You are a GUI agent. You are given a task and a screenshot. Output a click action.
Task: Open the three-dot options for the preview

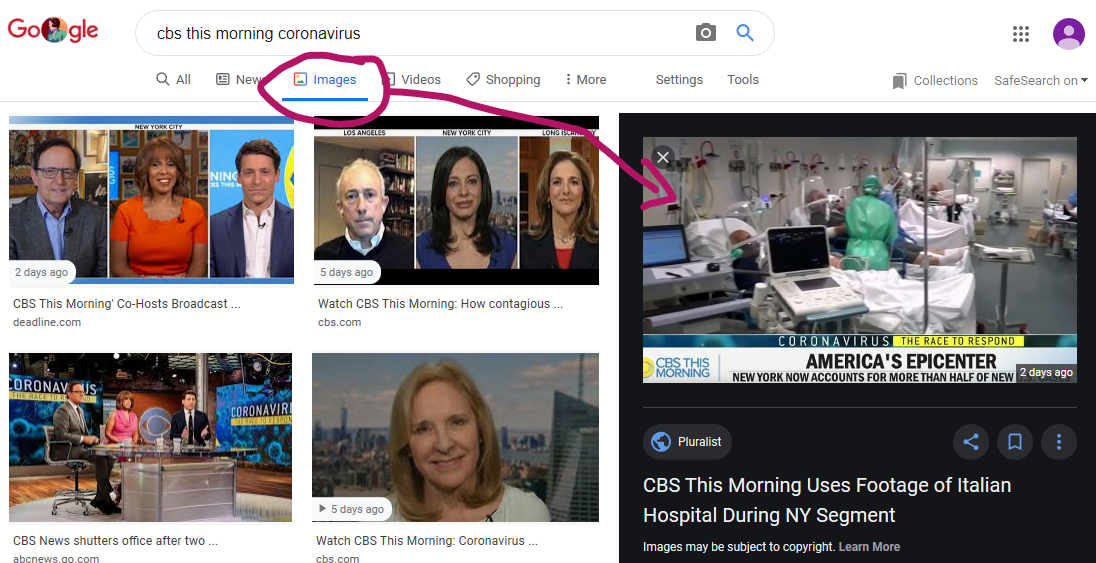pos(1058,441)
